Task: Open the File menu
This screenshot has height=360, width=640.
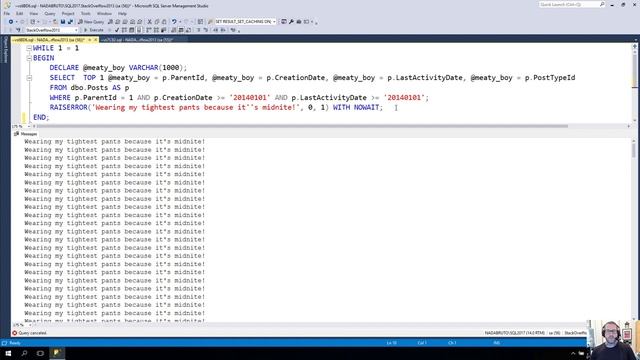Action: (x=7, y=13)
